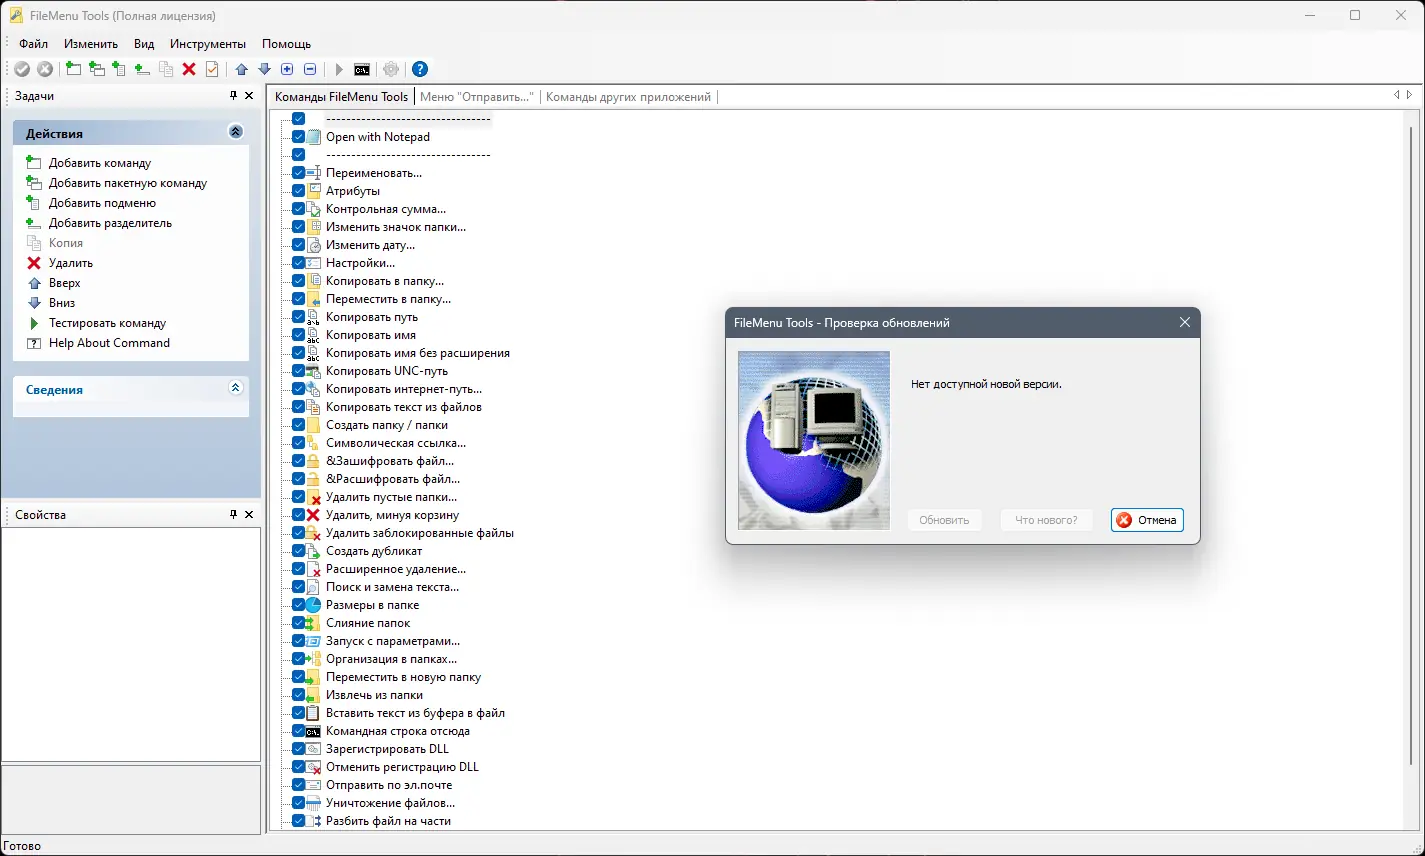Collapse the 'Сведения' section with its chevron

(236, 388)
